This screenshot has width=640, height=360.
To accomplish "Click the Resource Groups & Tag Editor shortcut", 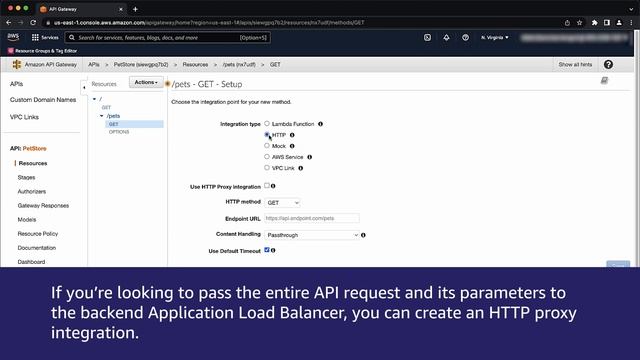I will coord(42,51).
